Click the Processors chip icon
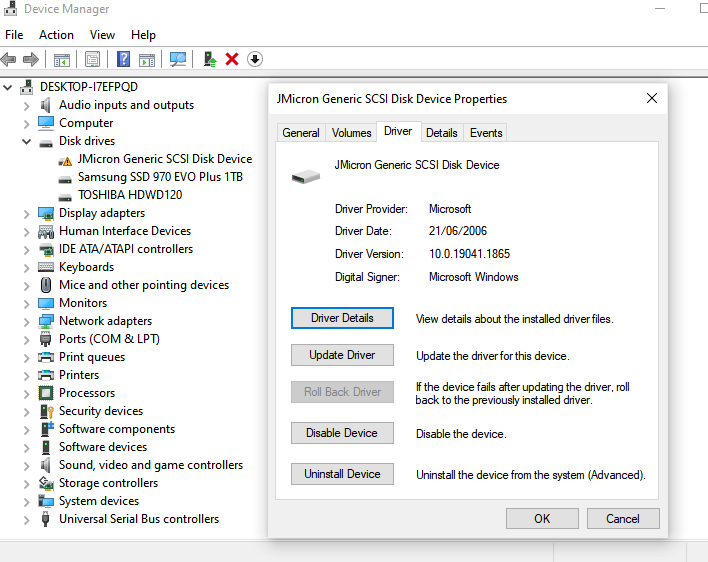The width and height of the screenshot is (708, 562). 46,393
